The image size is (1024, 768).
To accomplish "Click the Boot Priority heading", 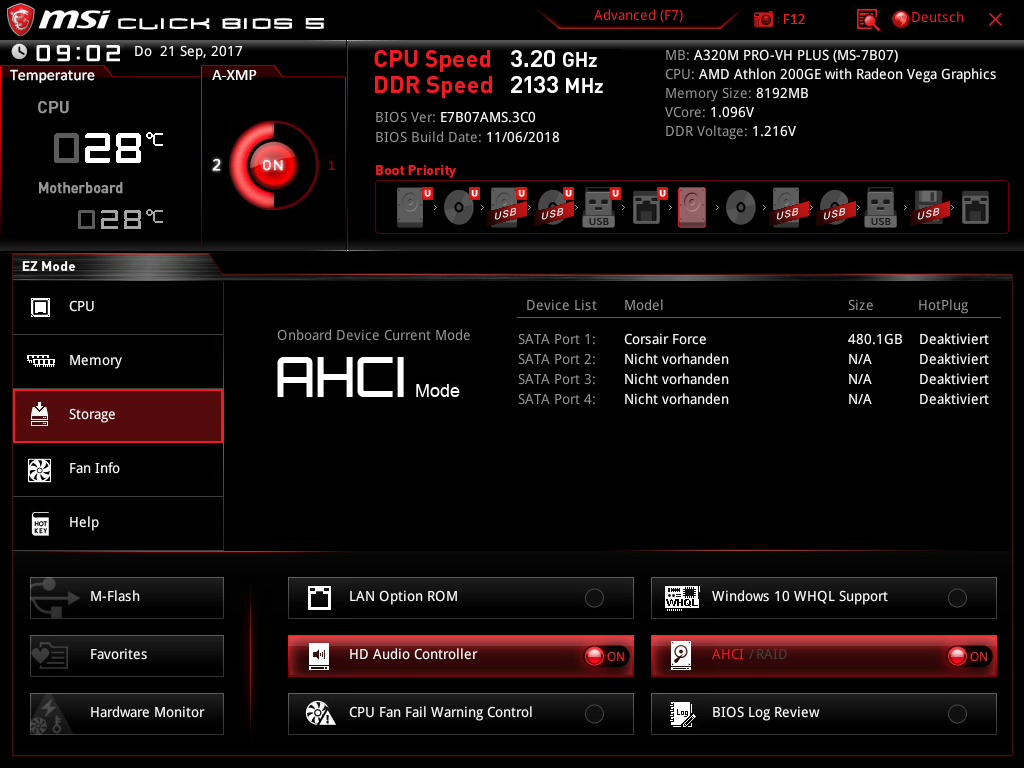I will pyautogui.click(x=415, y=170).
